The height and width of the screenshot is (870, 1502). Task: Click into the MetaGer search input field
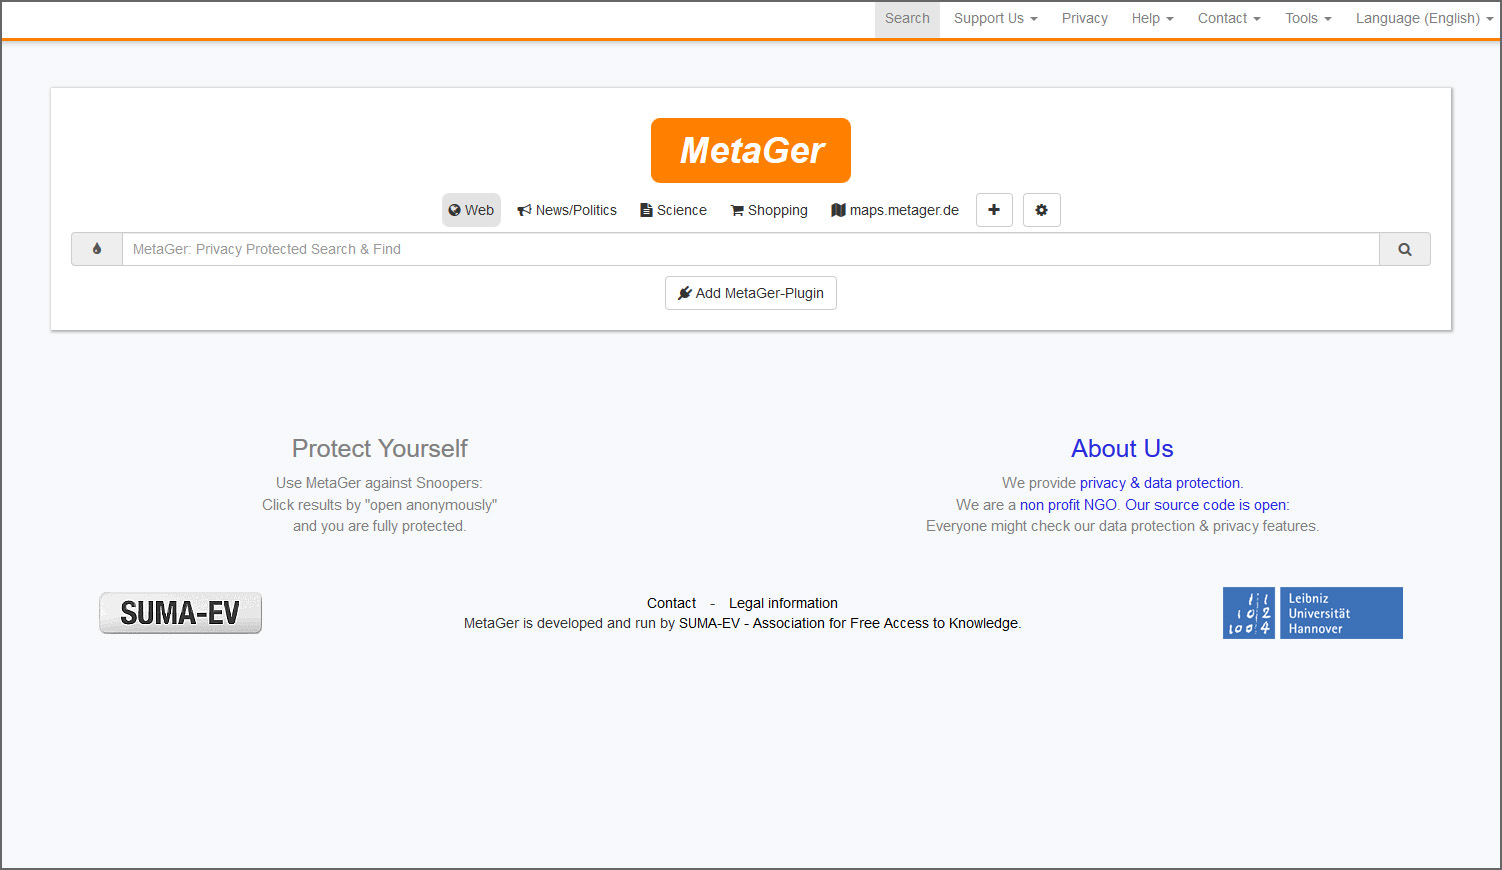click(x=751, y=249)
